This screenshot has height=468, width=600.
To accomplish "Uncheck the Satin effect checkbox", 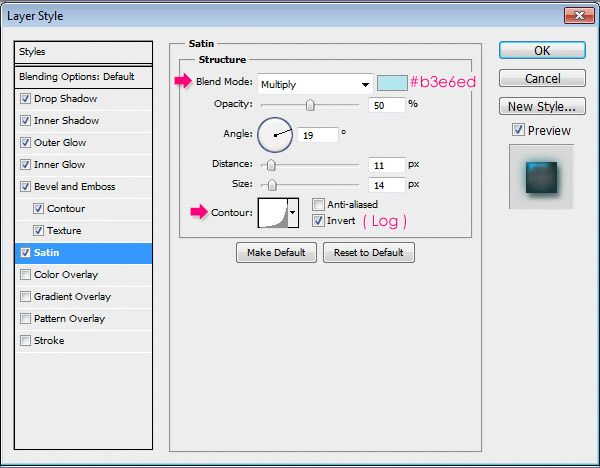I will tap(25, 253).
